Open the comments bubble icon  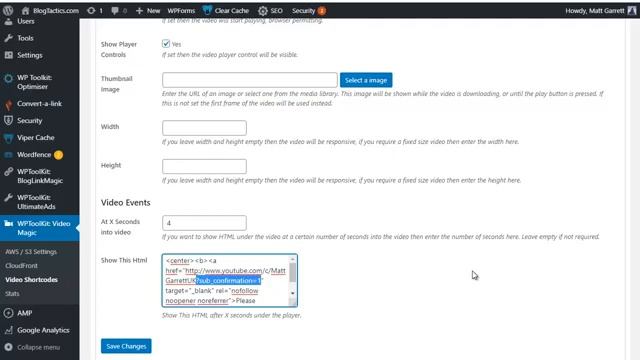click(119, 11)
